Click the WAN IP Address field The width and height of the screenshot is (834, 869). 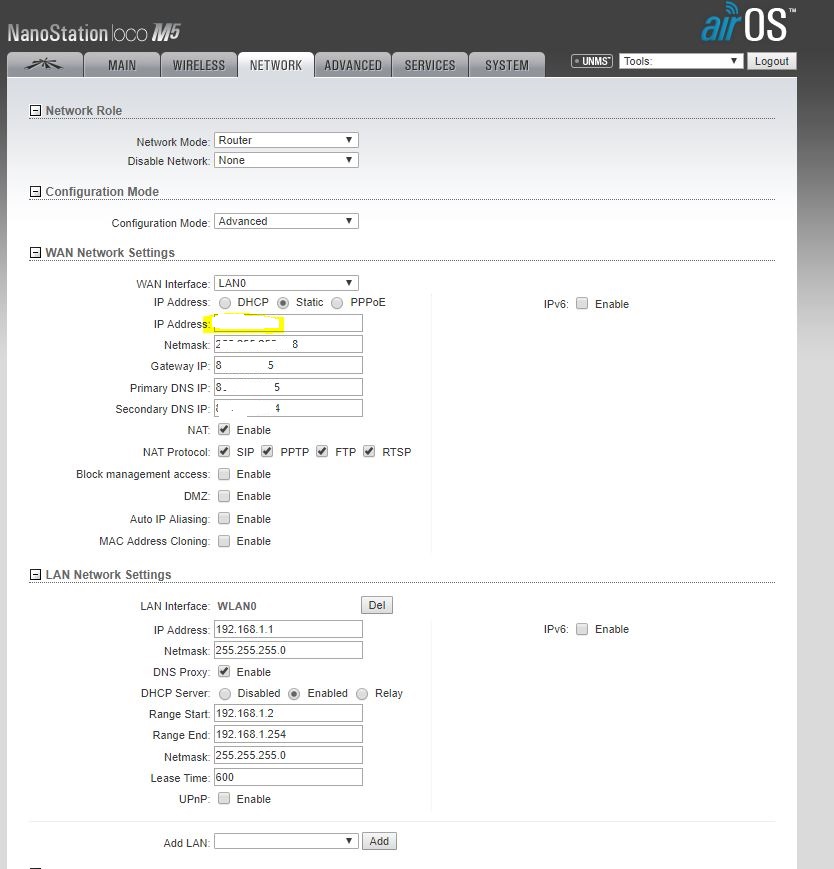288,323
